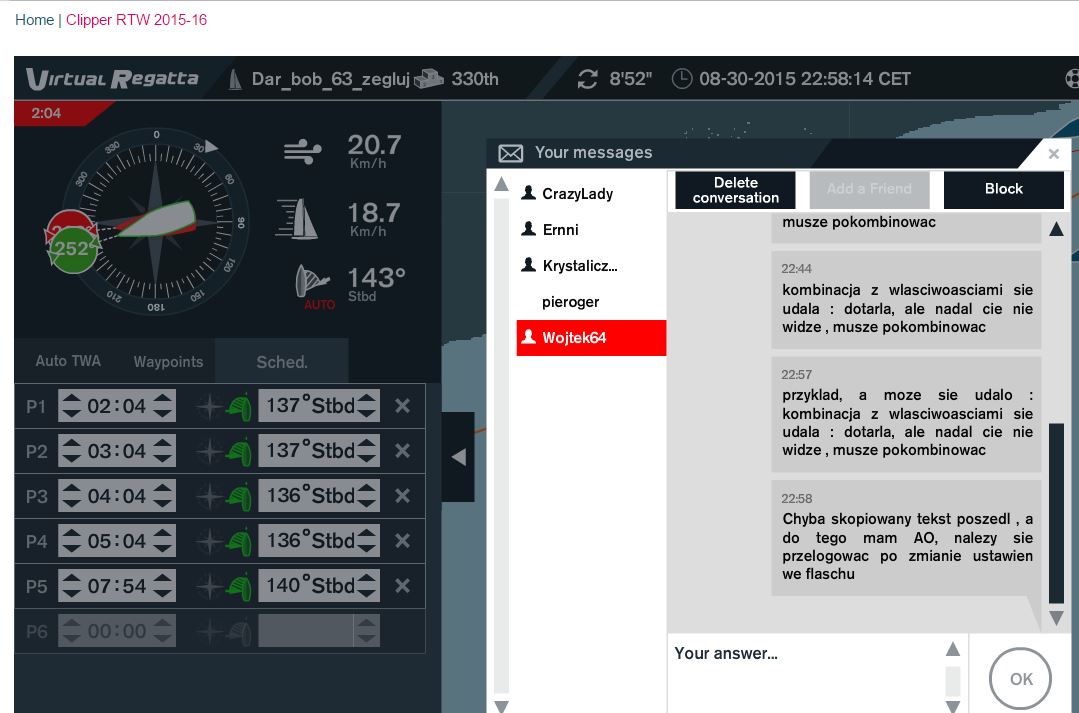Click the Virtual Regatta logo
The width and height of the screenshot is (1079, 713).
tap(112, 79)
